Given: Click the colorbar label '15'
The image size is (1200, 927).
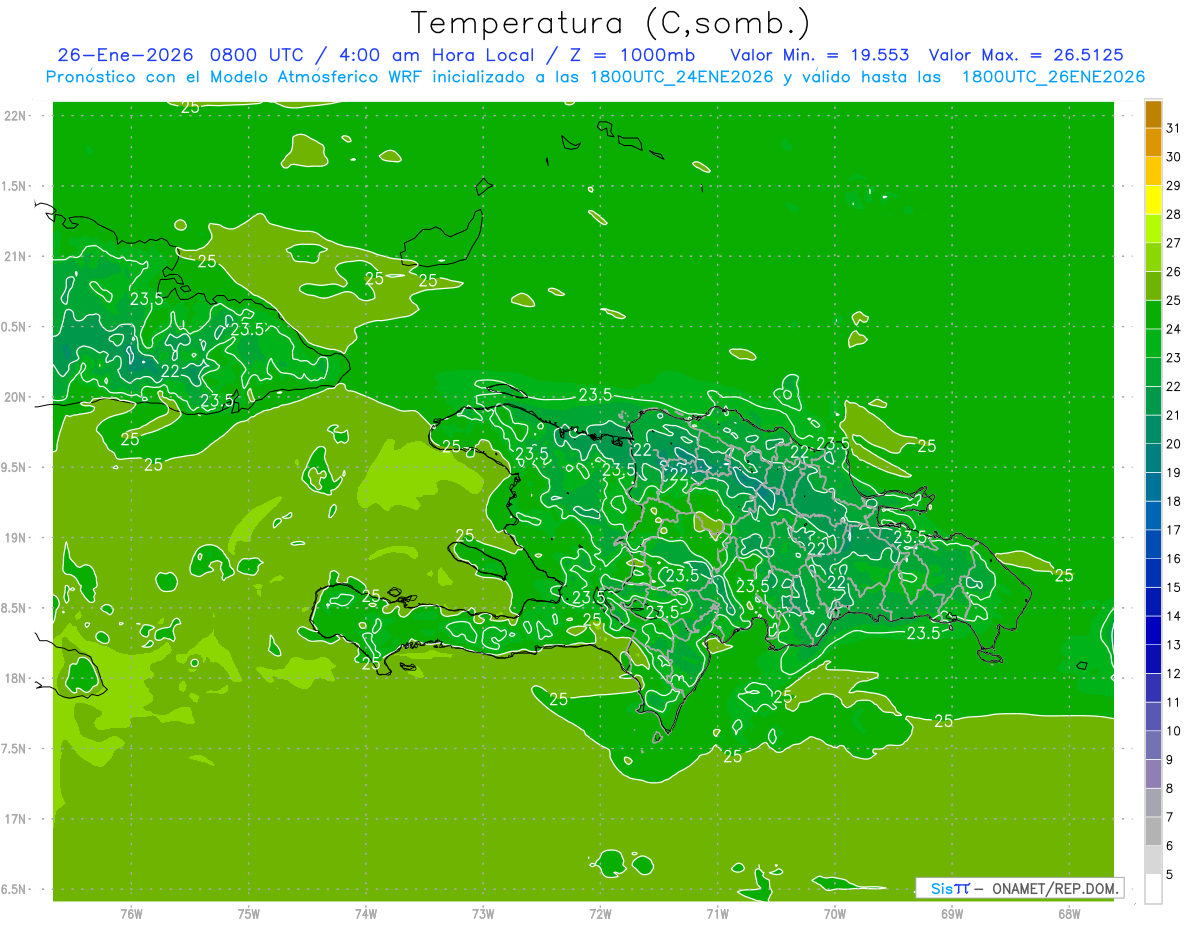Looking at the screenshot, I should [1173, 587].
